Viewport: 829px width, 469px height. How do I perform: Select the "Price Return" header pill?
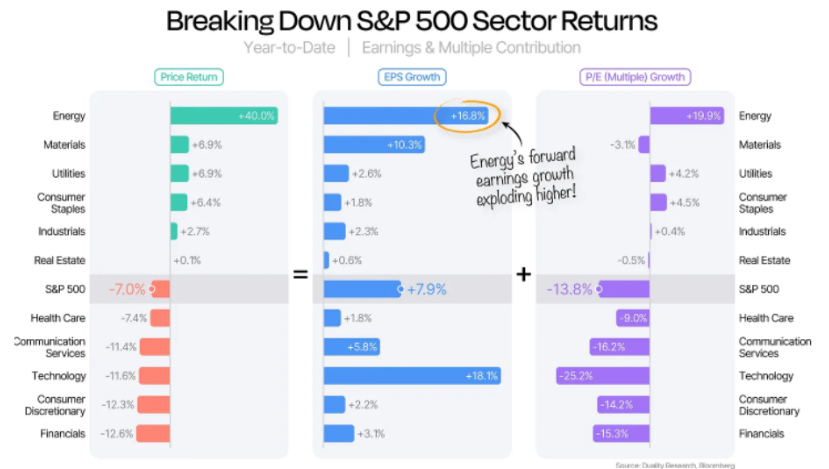[x=188, y=76]
